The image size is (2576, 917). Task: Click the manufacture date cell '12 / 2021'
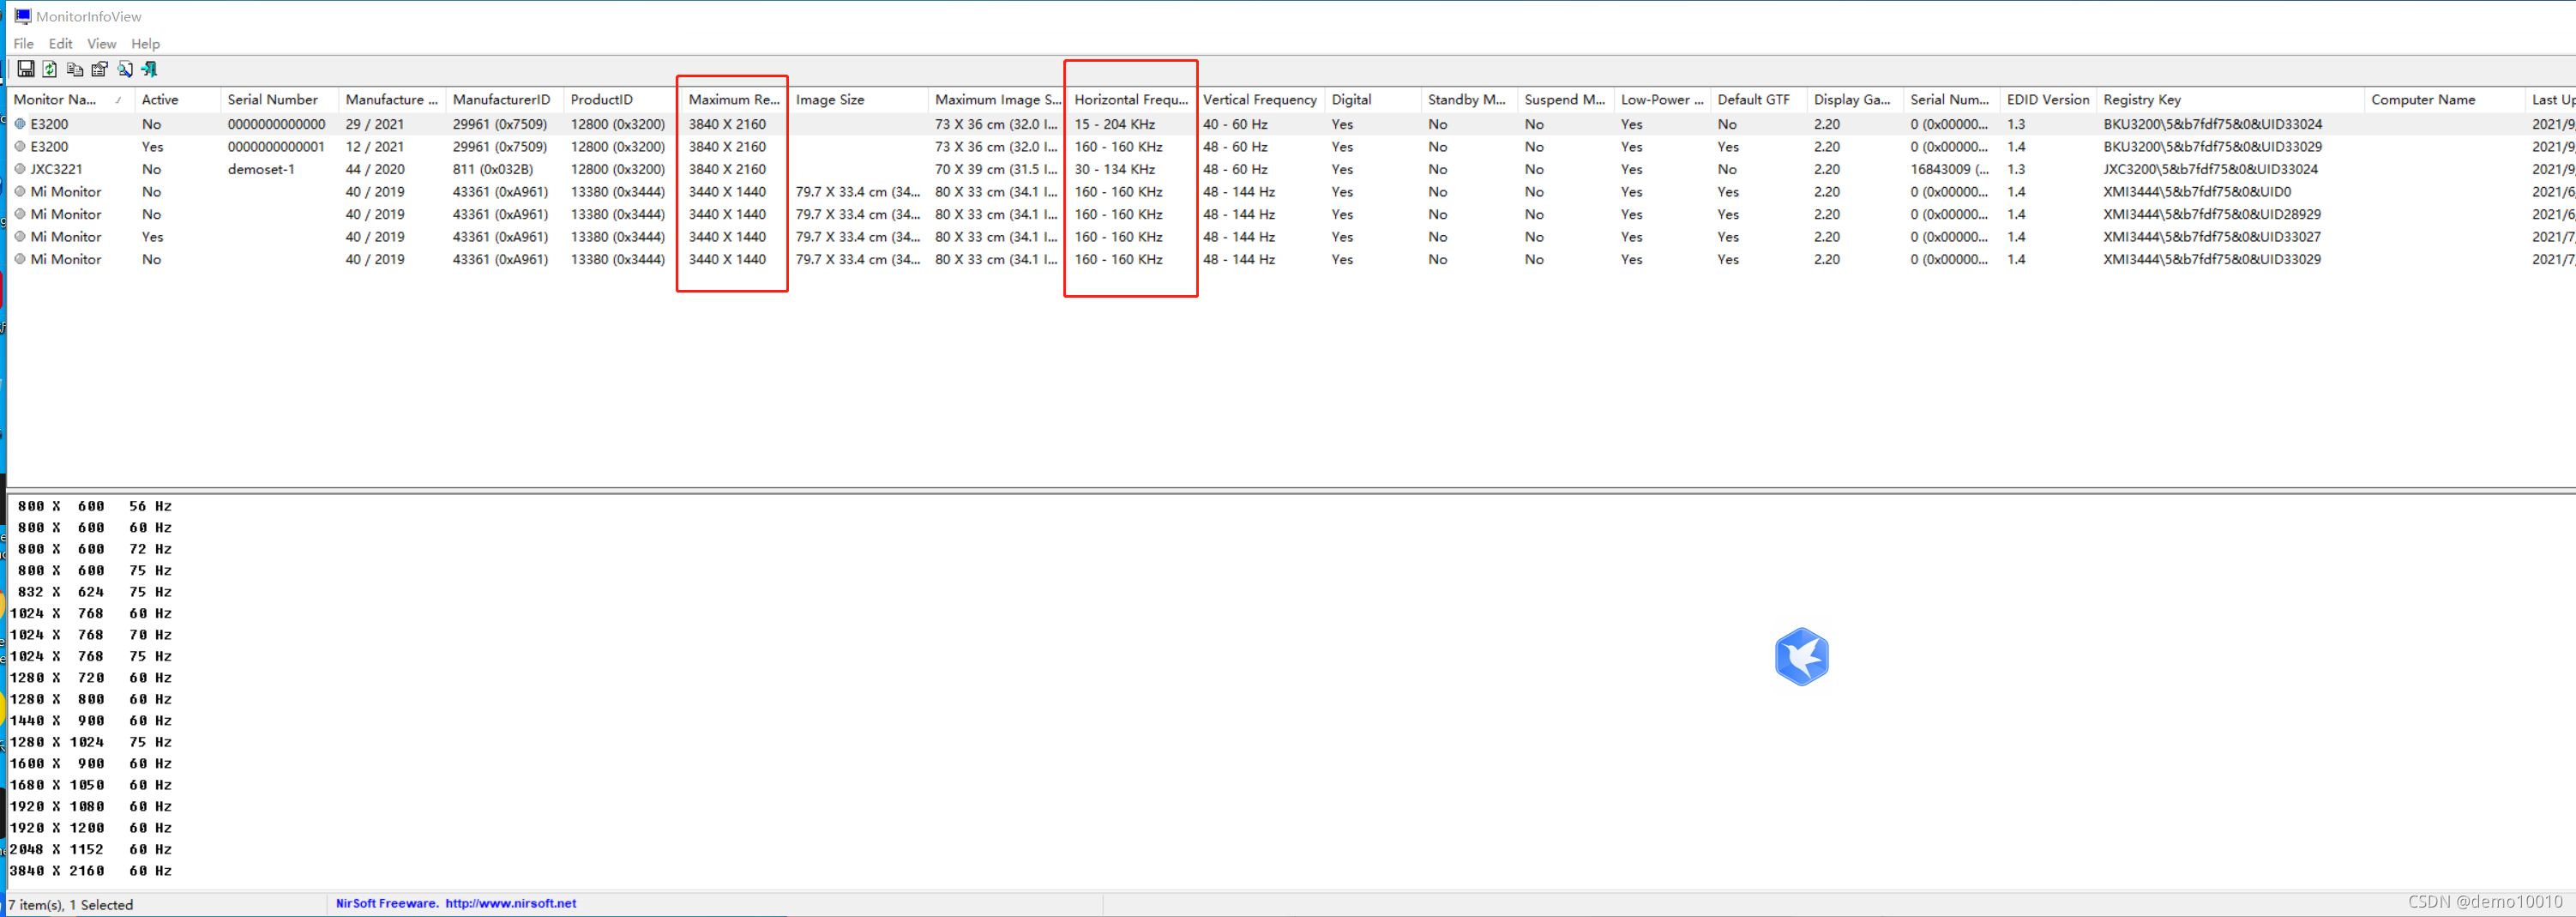[375, 146]
